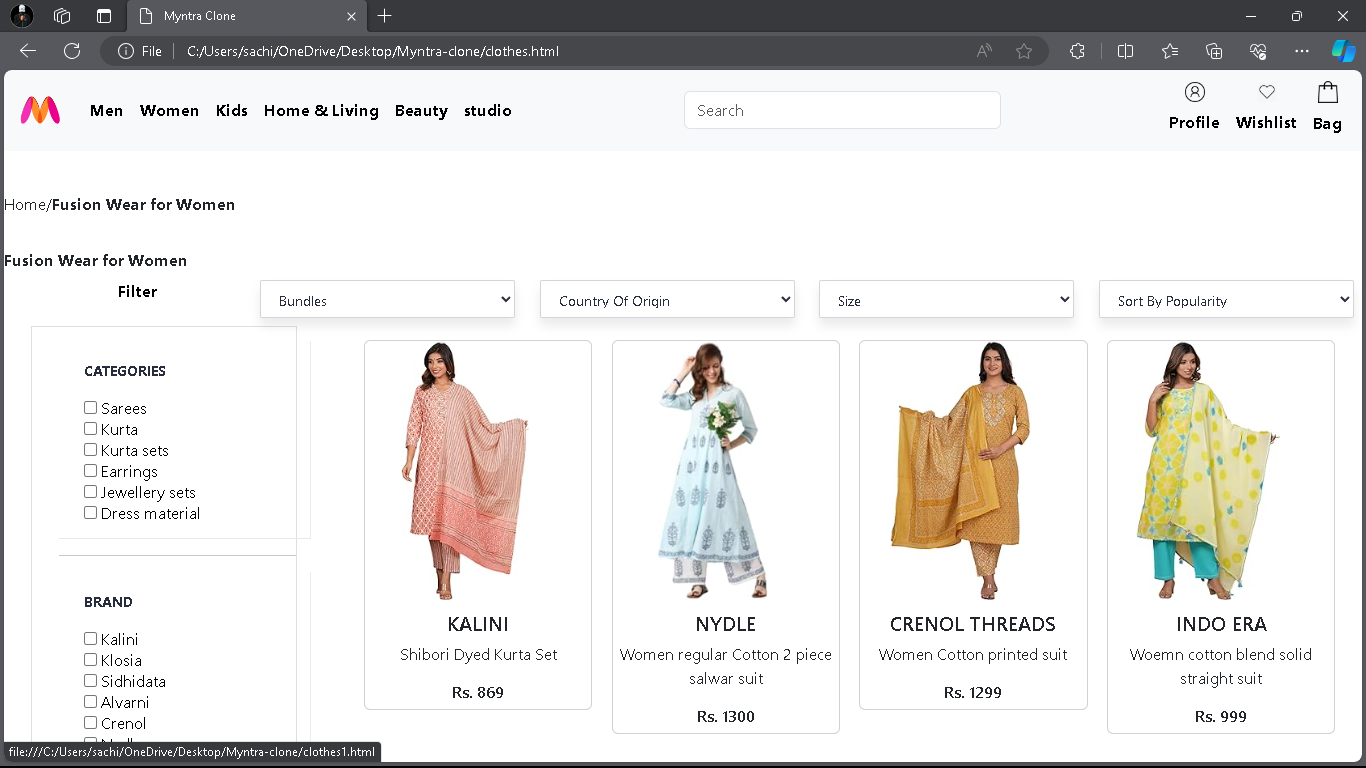Open the Wishlist heart icon

[1267, 92]
